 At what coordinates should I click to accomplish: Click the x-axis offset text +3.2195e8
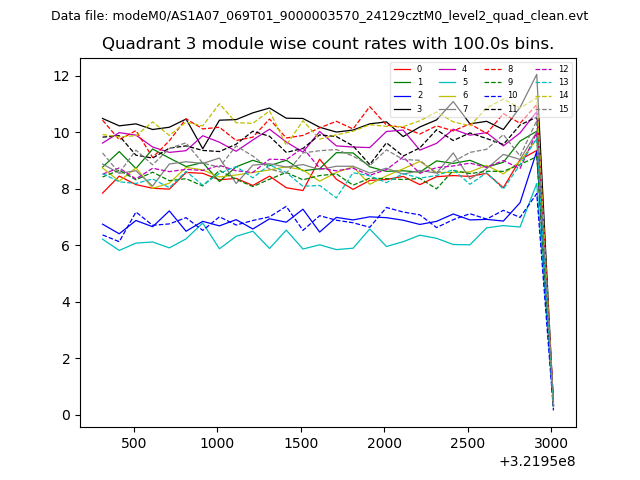point(537,461)
